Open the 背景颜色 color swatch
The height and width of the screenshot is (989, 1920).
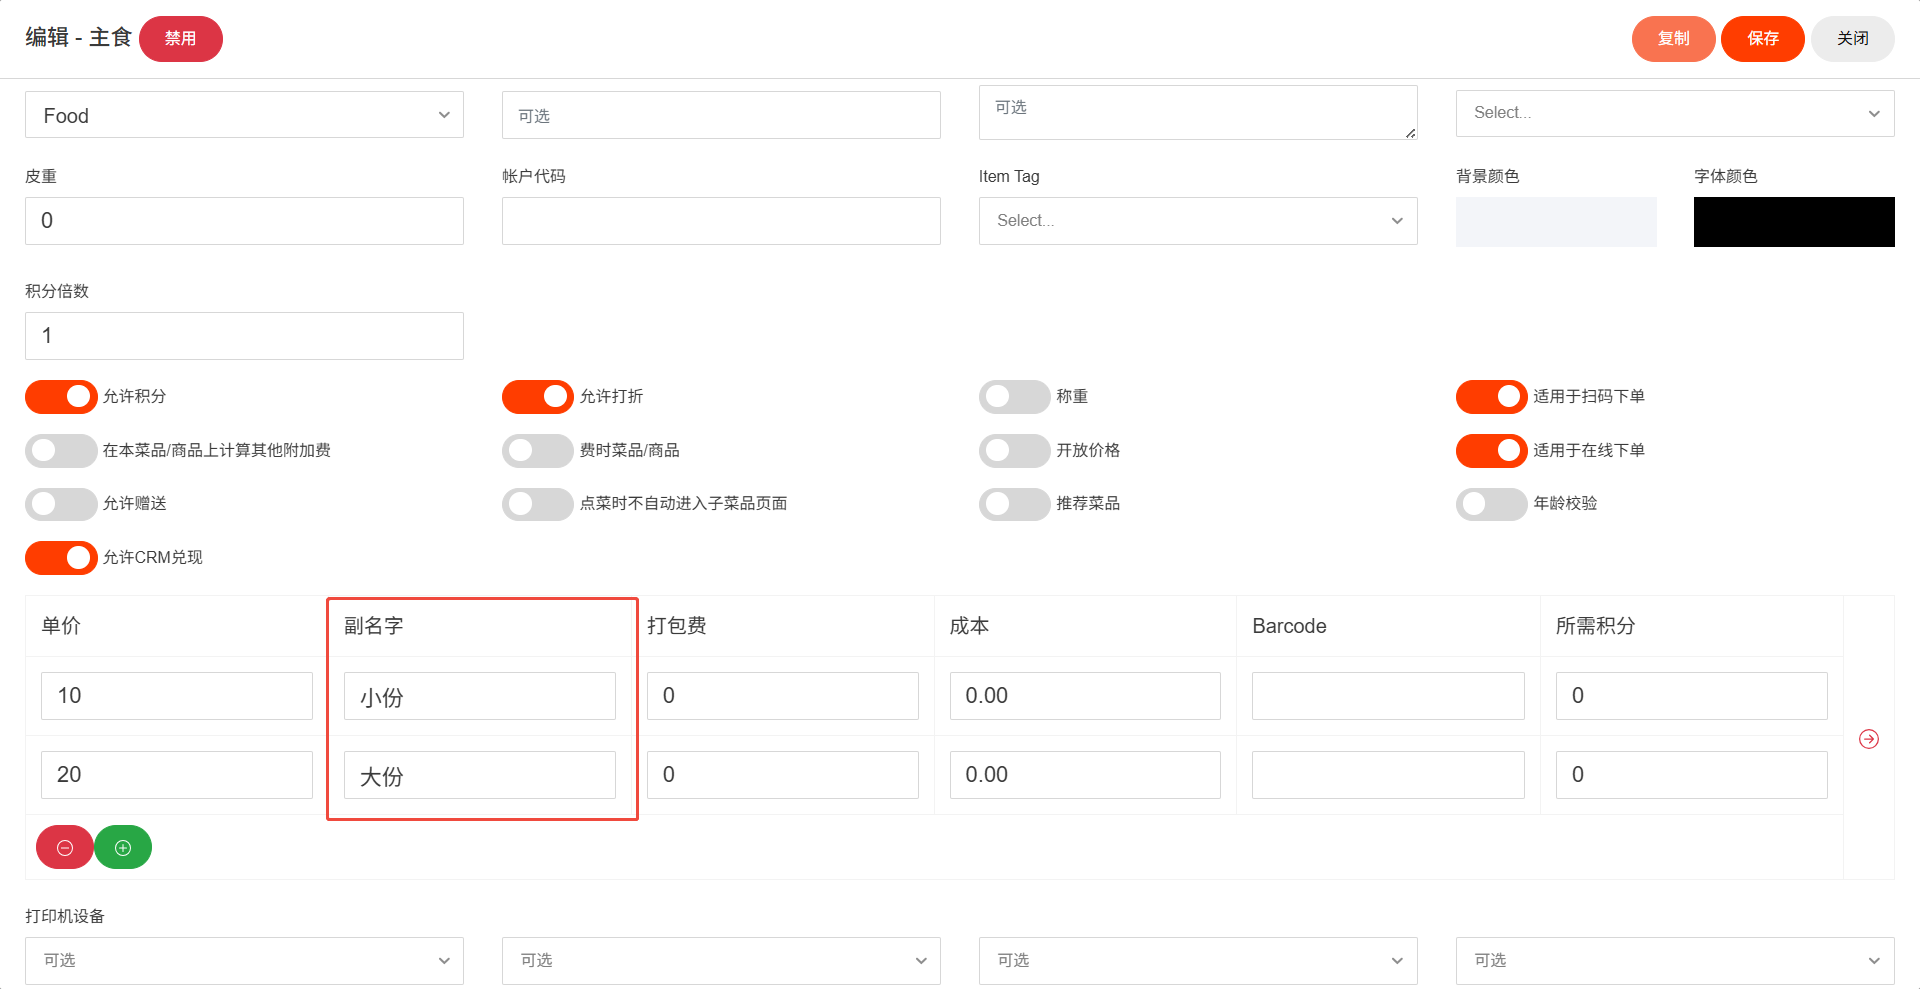1555,222
